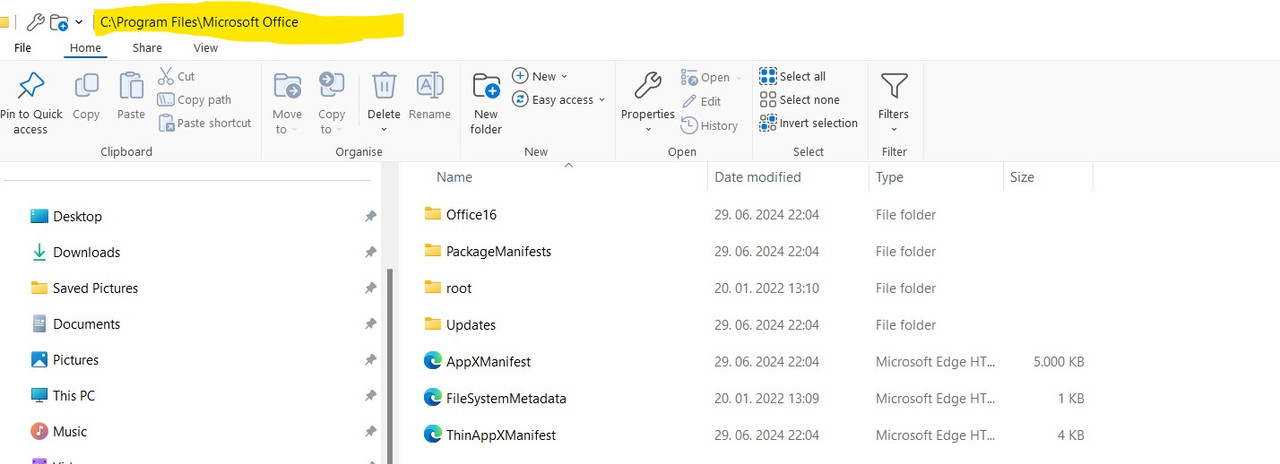Click the pin icon next to Desktop
Screen dimensions: 1280x464
(370, 216)
